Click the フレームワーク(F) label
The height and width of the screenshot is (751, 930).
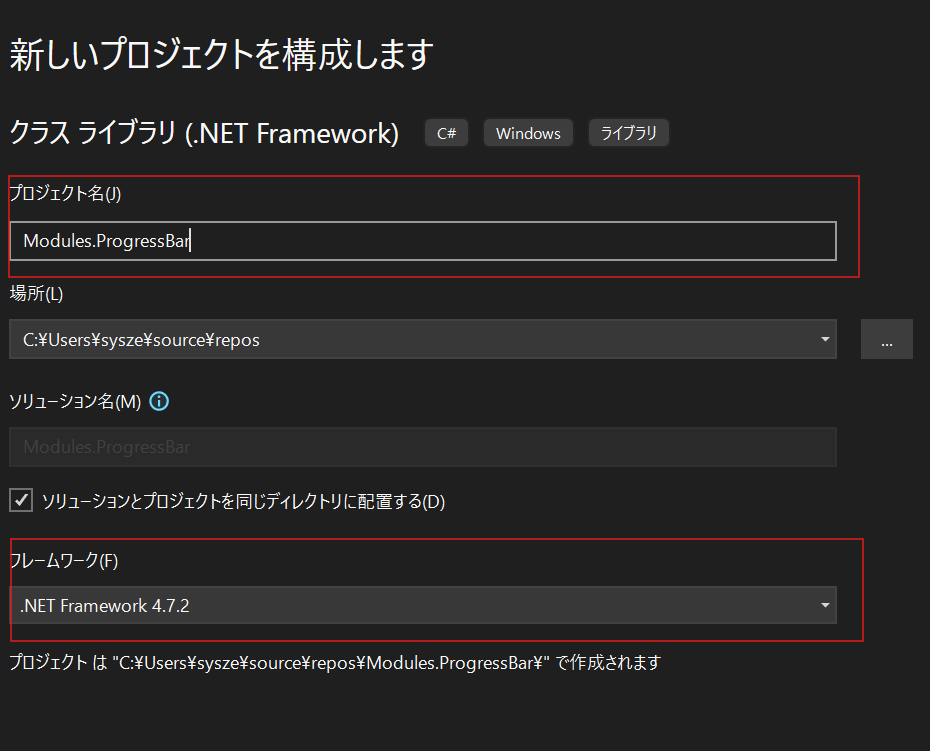tap(64, 561)
